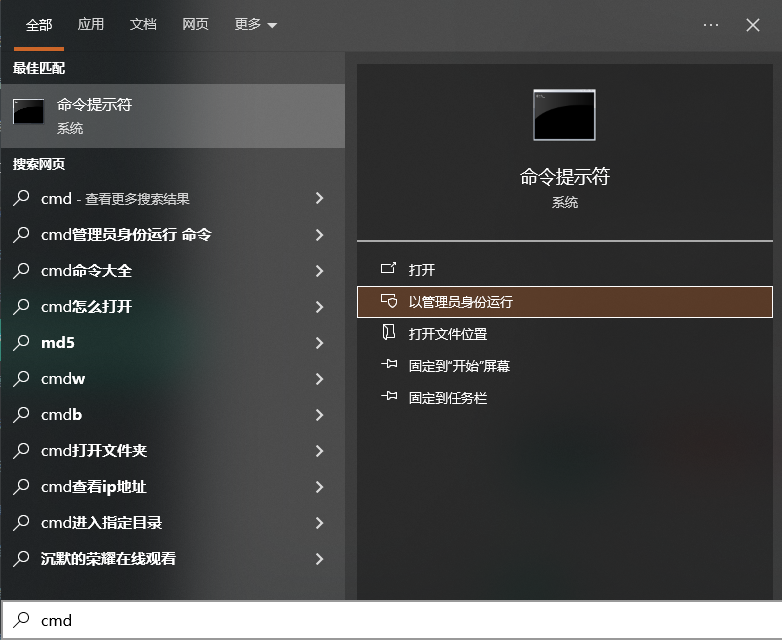The image size is (782, 640).
Task: Expand the arrow for cmdw
Action: coord(320,379)
